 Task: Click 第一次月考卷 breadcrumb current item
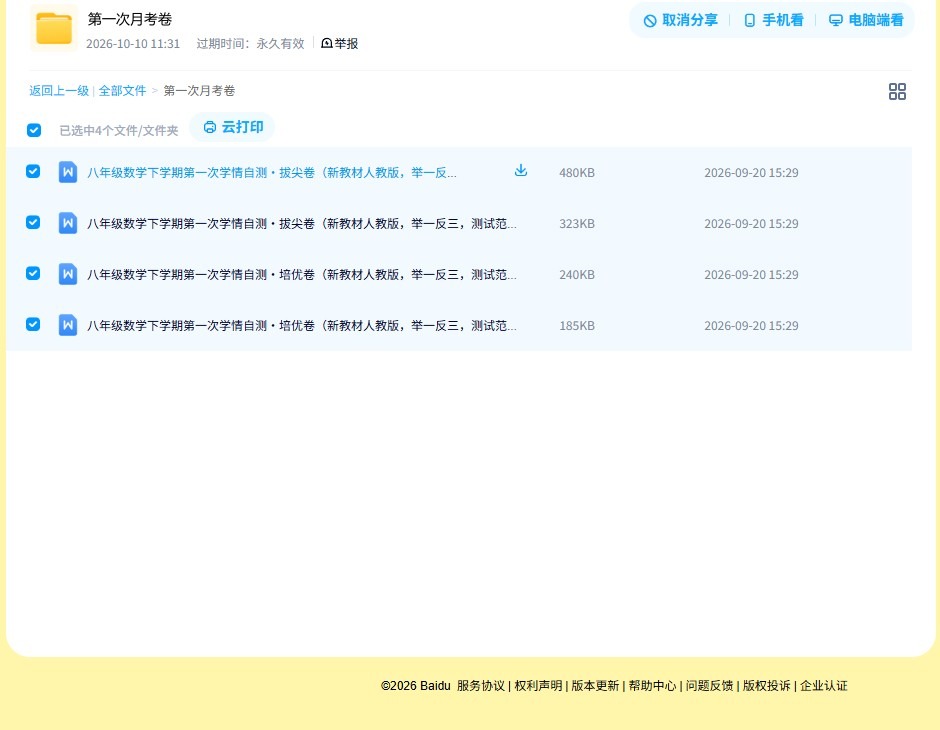click(199, 91)
